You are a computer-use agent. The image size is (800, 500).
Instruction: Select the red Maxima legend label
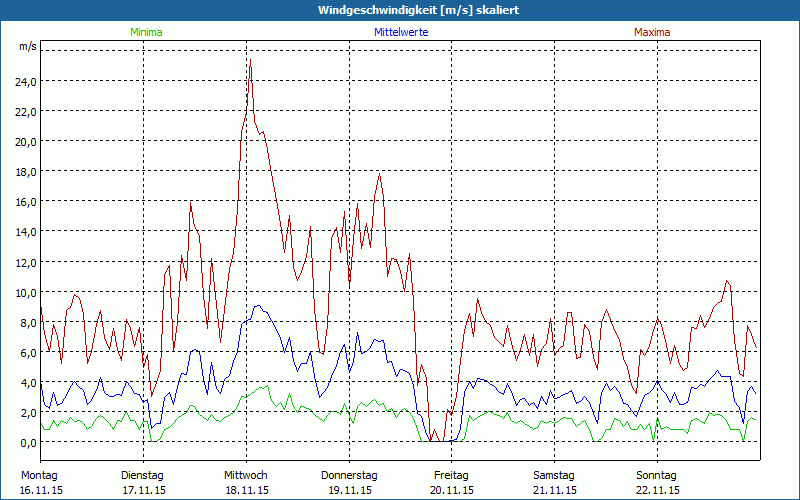click(652, 32)
